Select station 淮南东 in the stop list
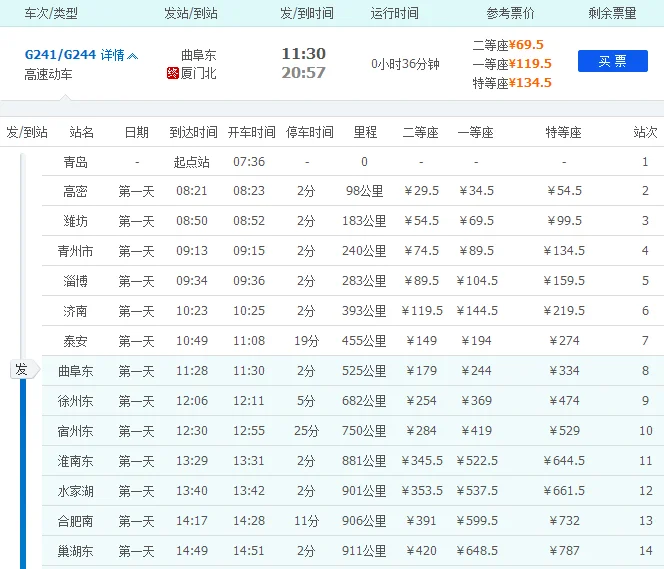 pyautogui.click(x=75, y=461)
